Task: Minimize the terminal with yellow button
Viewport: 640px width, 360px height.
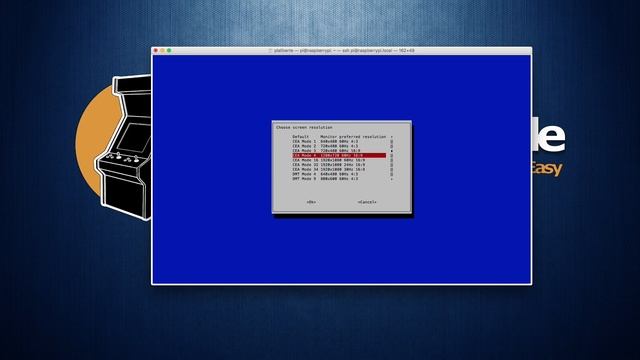Action: 162,51
